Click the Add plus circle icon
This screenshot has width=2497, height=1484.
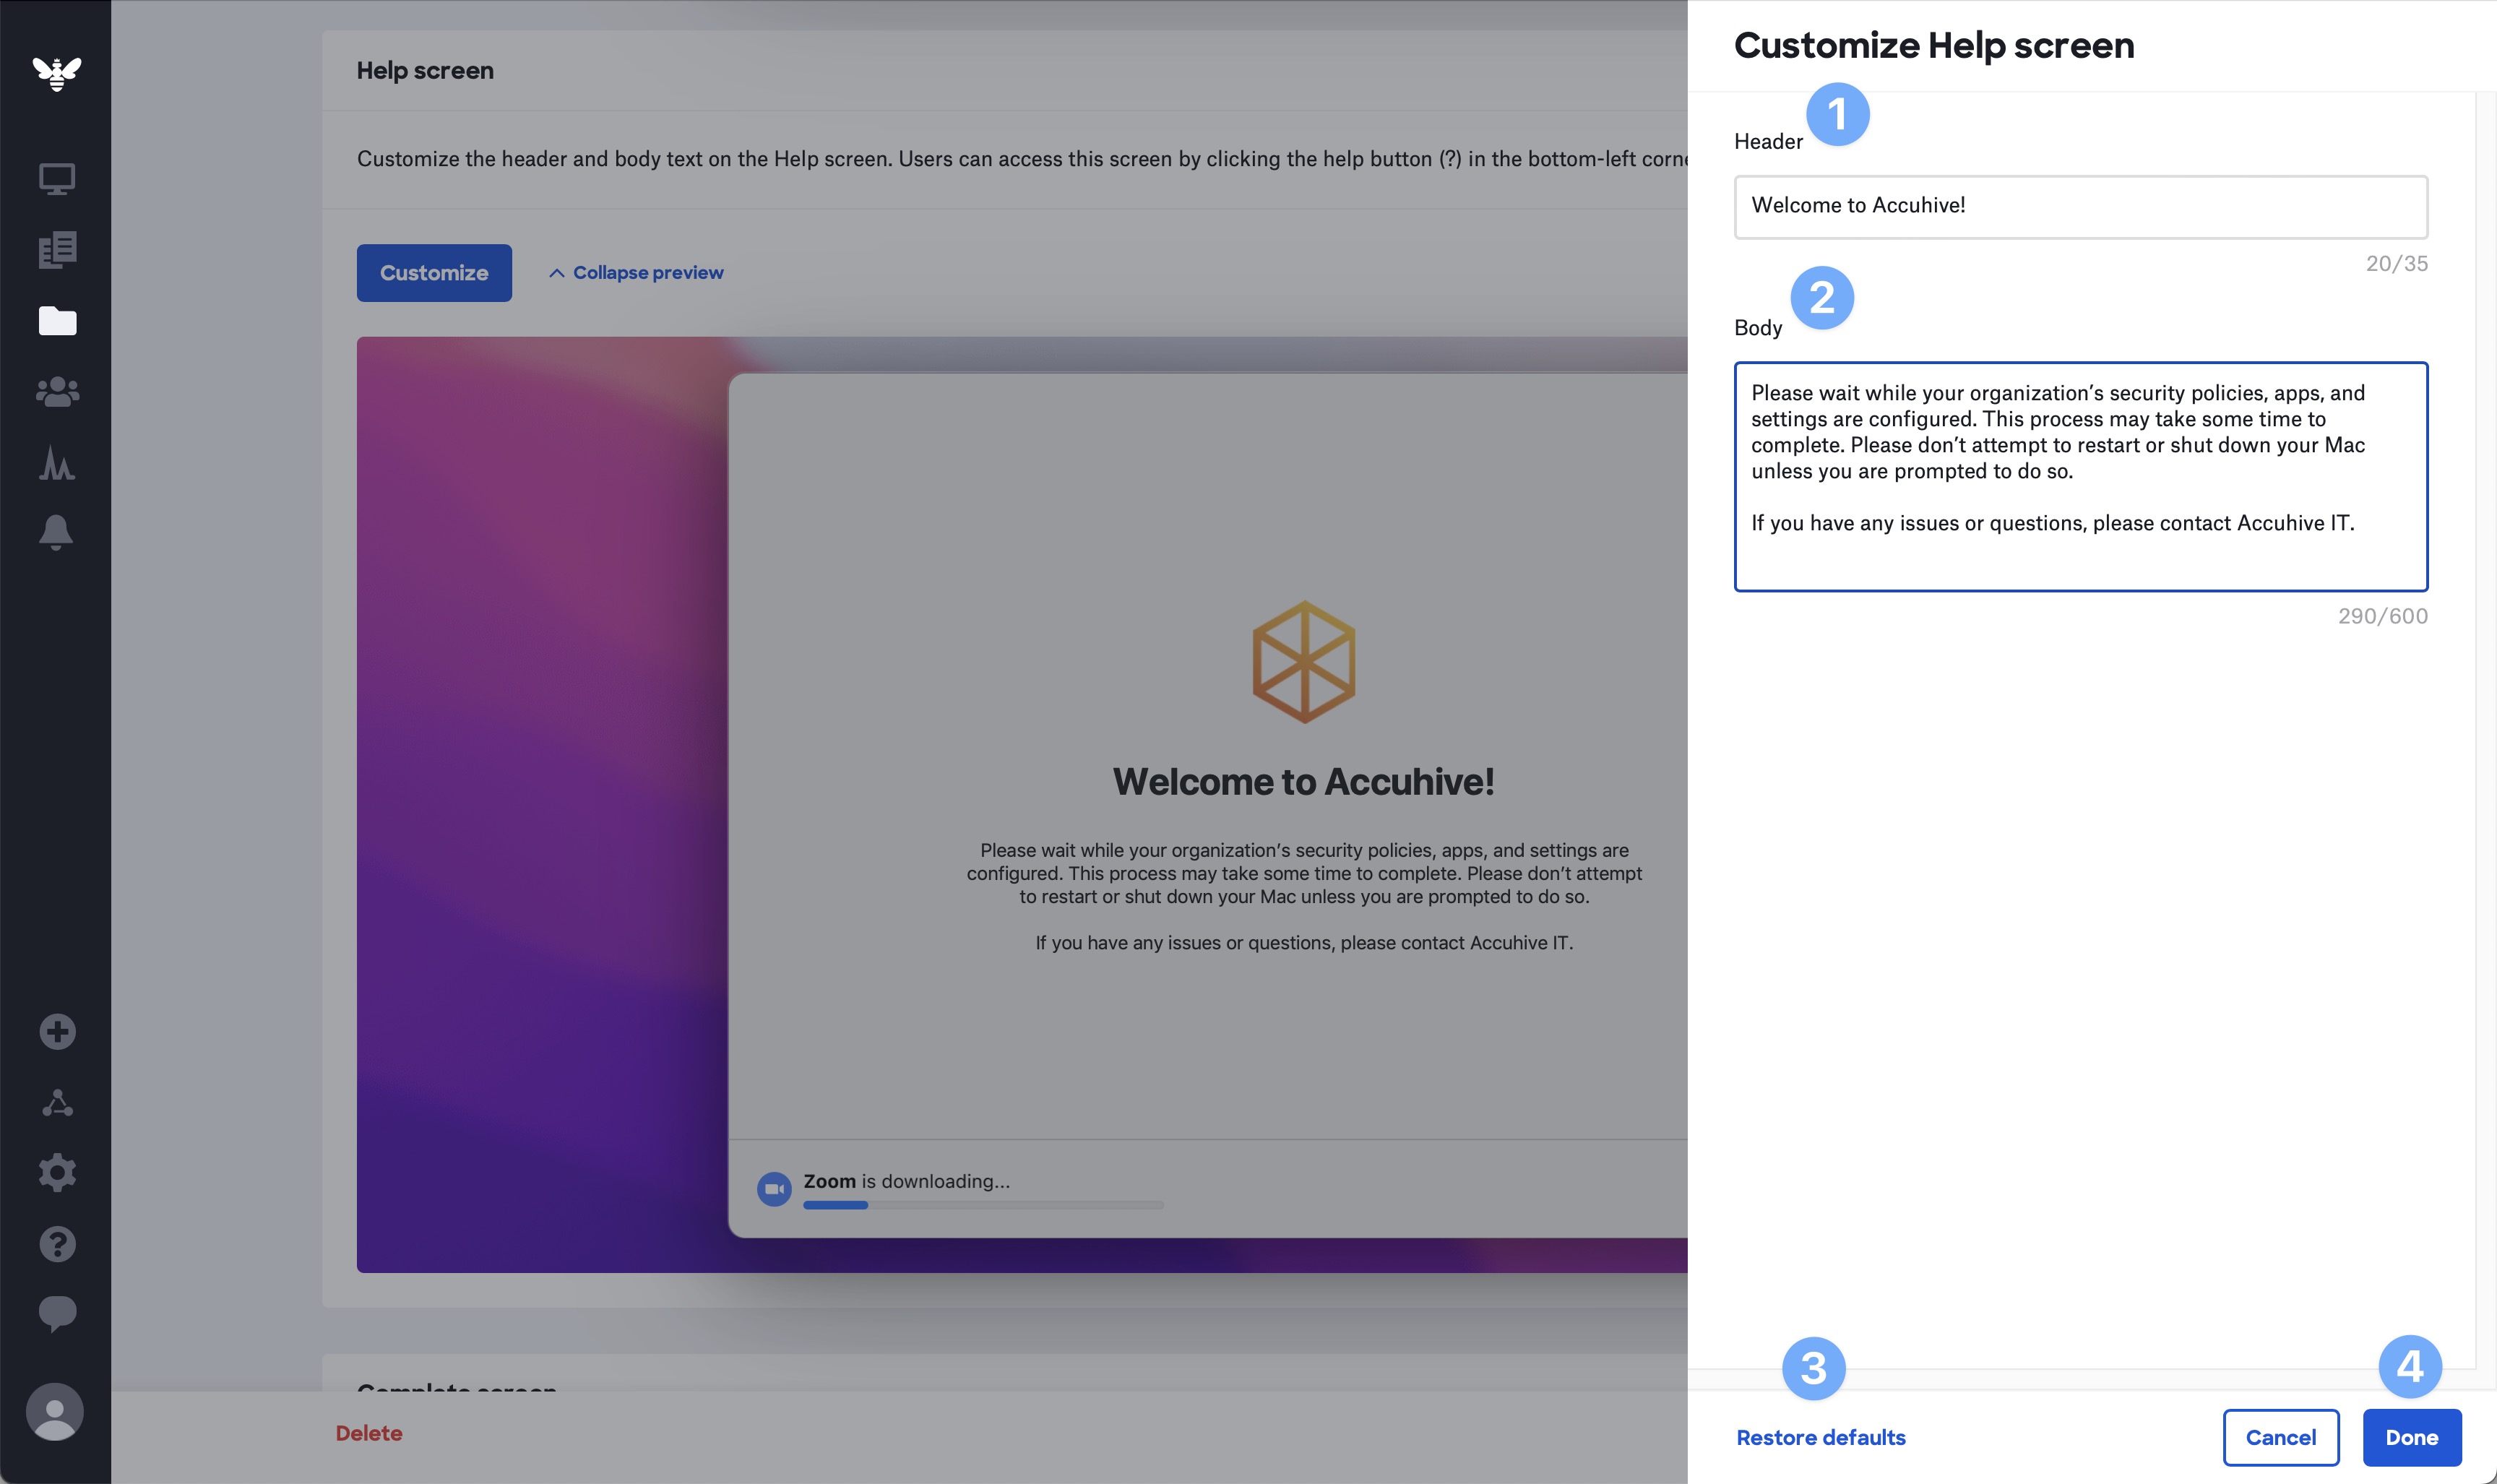tap(57, 1031)
